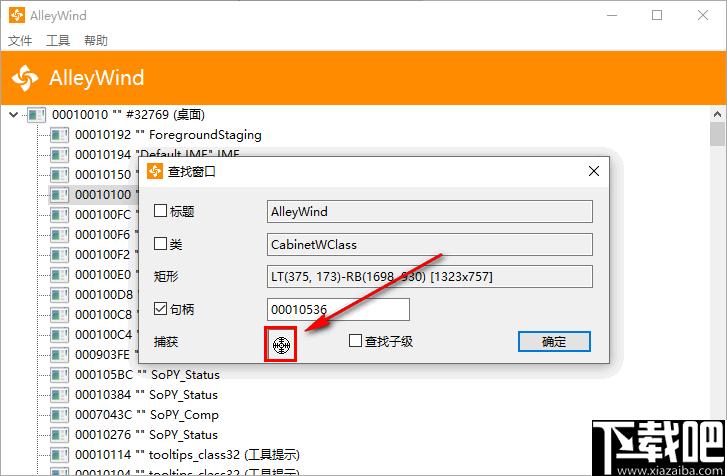Click the scrollbar up arrow

(718, 114)
